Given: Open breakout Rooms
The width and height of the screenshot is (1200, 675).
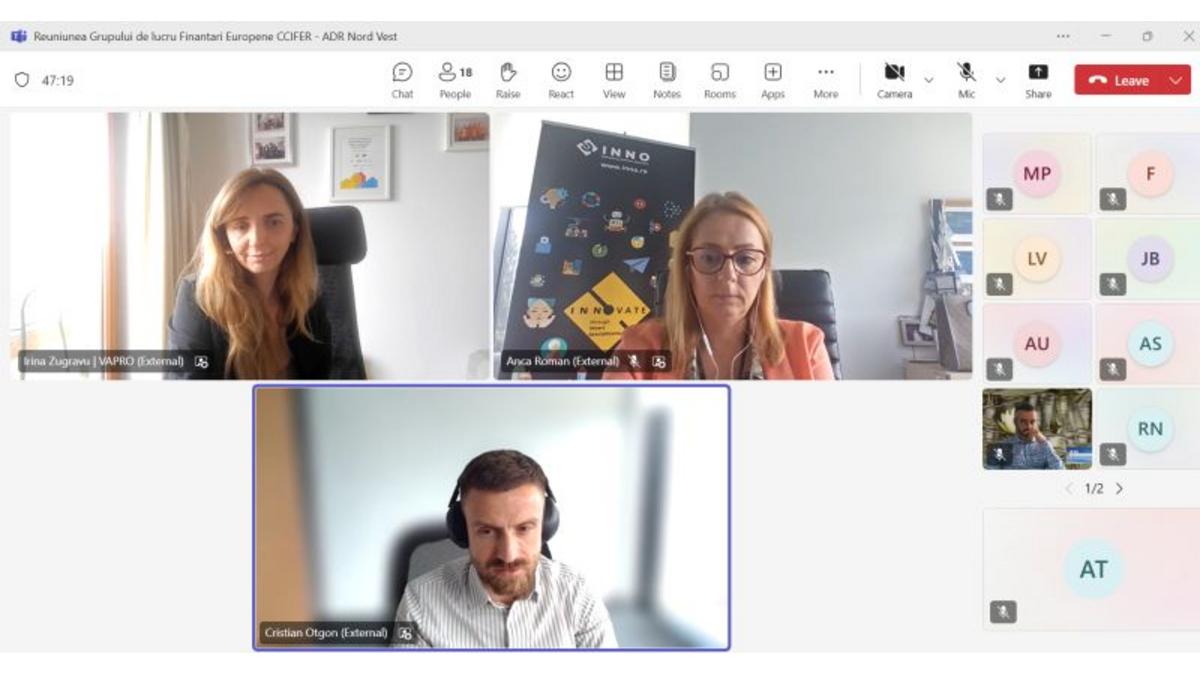Looking at the screenshot, I should (x=720, y=80).
